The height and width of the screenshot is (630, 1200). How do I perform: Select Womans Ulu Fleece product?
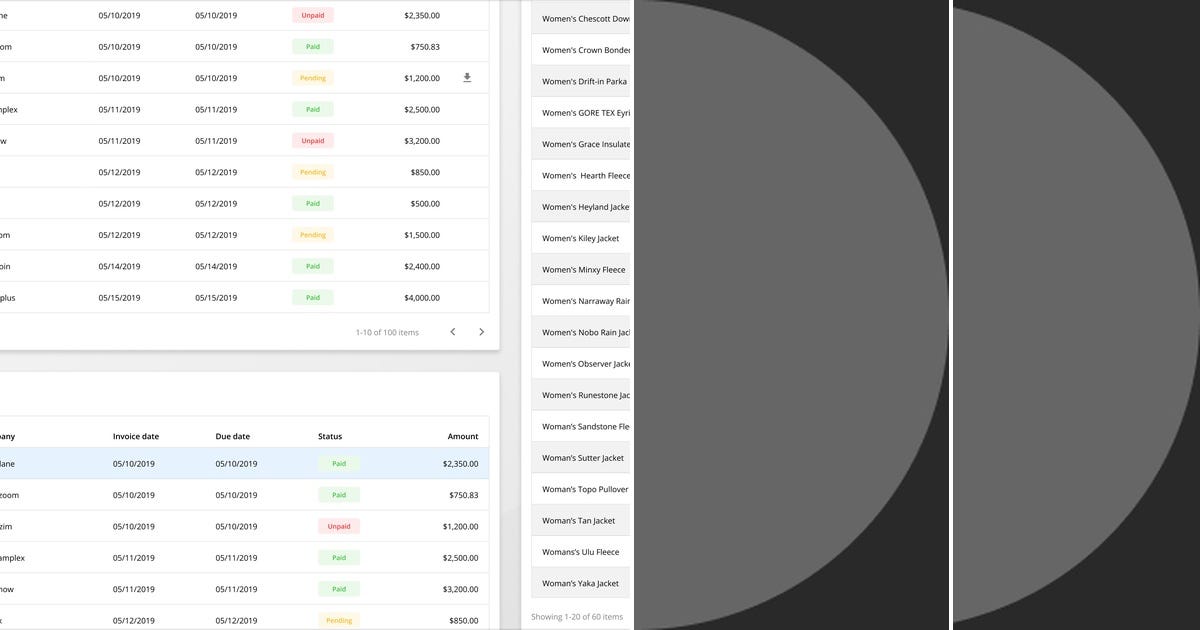(x=580, y=551)
